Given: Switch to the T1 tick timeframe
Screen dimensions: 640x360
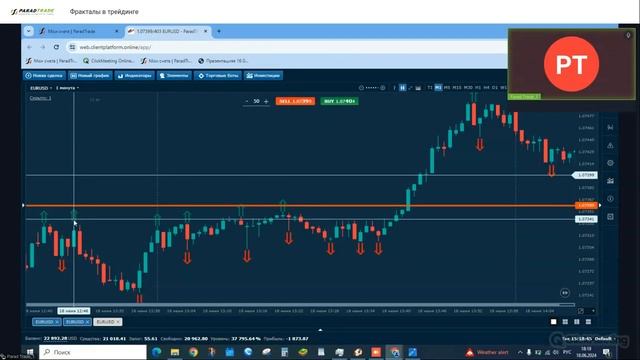Looking at the screenshot, I should tap(430, 88).
